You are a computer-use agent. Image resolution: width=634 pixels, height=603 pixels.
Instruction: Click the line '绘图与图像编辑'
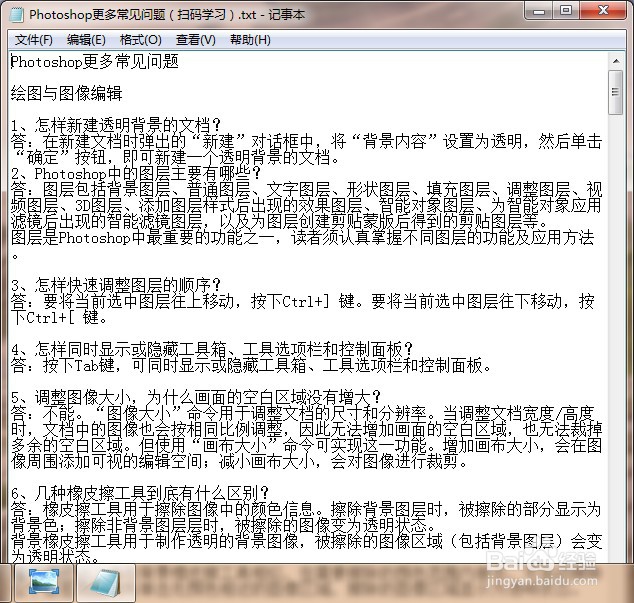pos(66,93)
